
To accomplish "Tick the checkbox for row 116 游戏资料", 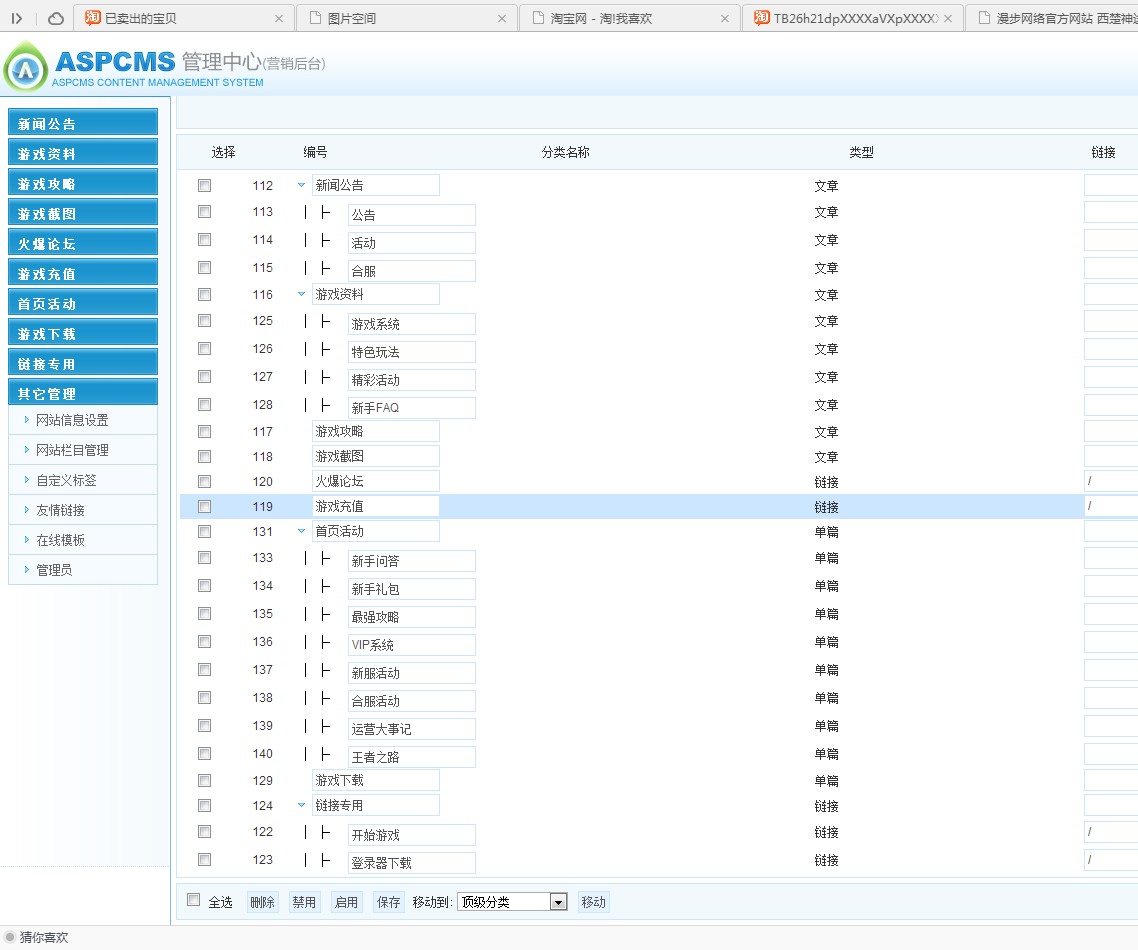I will (x=205, y=295).
